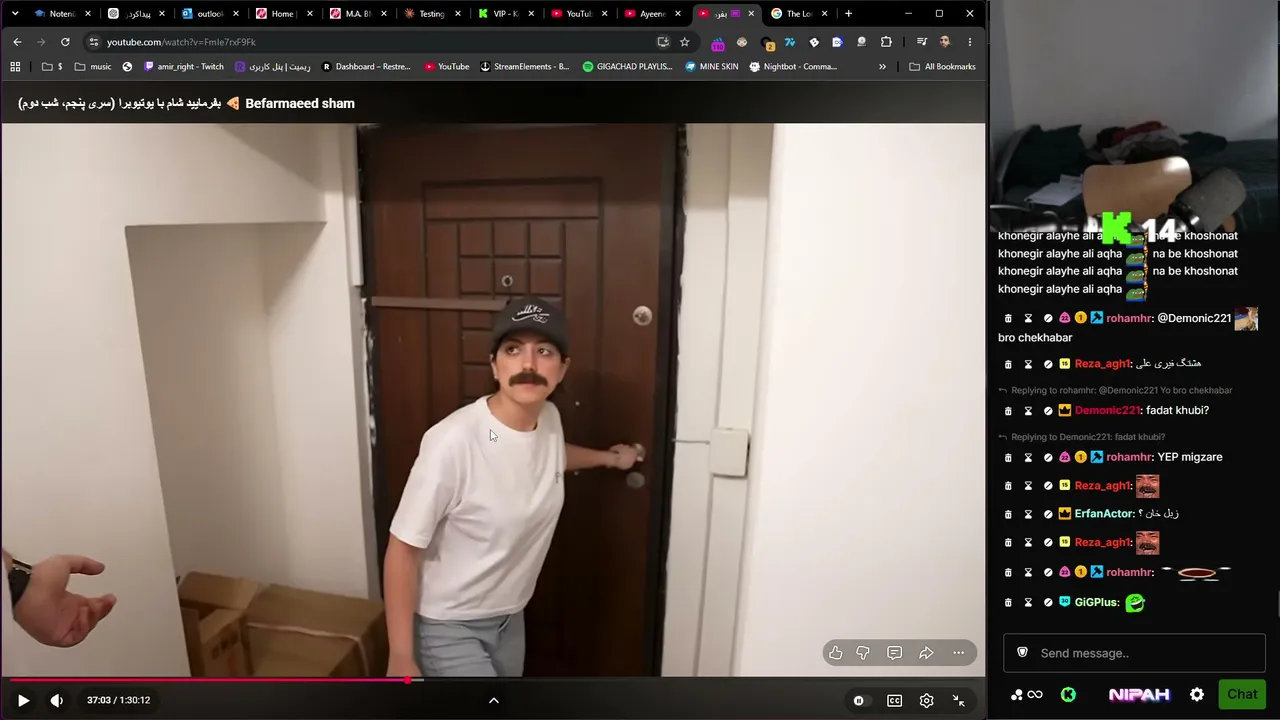Screen dimensions: 1280x720
Task: Share the video via arrow icon
Action: click(x=926, y=653)
